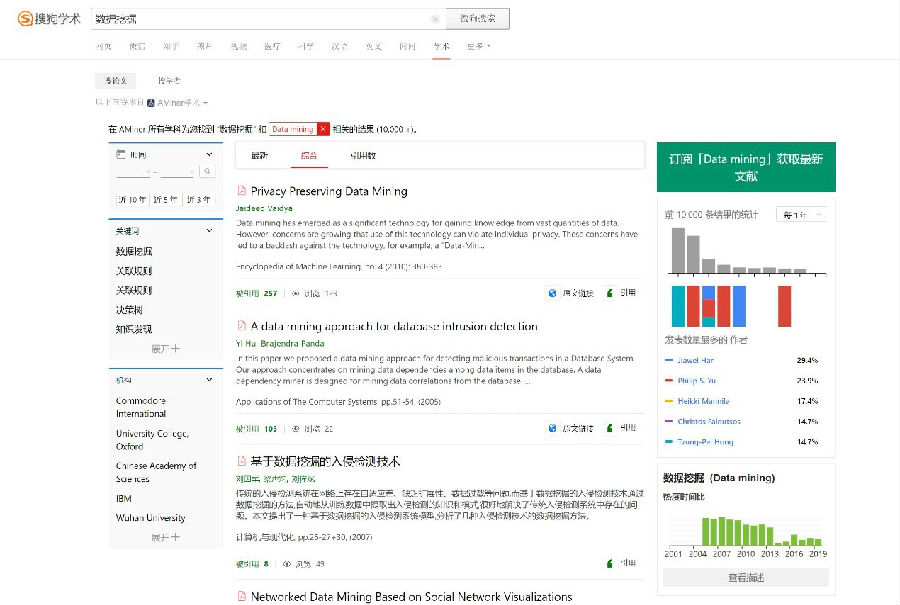Click PDF icon of database intrusion detection paper

click(241, 326)
